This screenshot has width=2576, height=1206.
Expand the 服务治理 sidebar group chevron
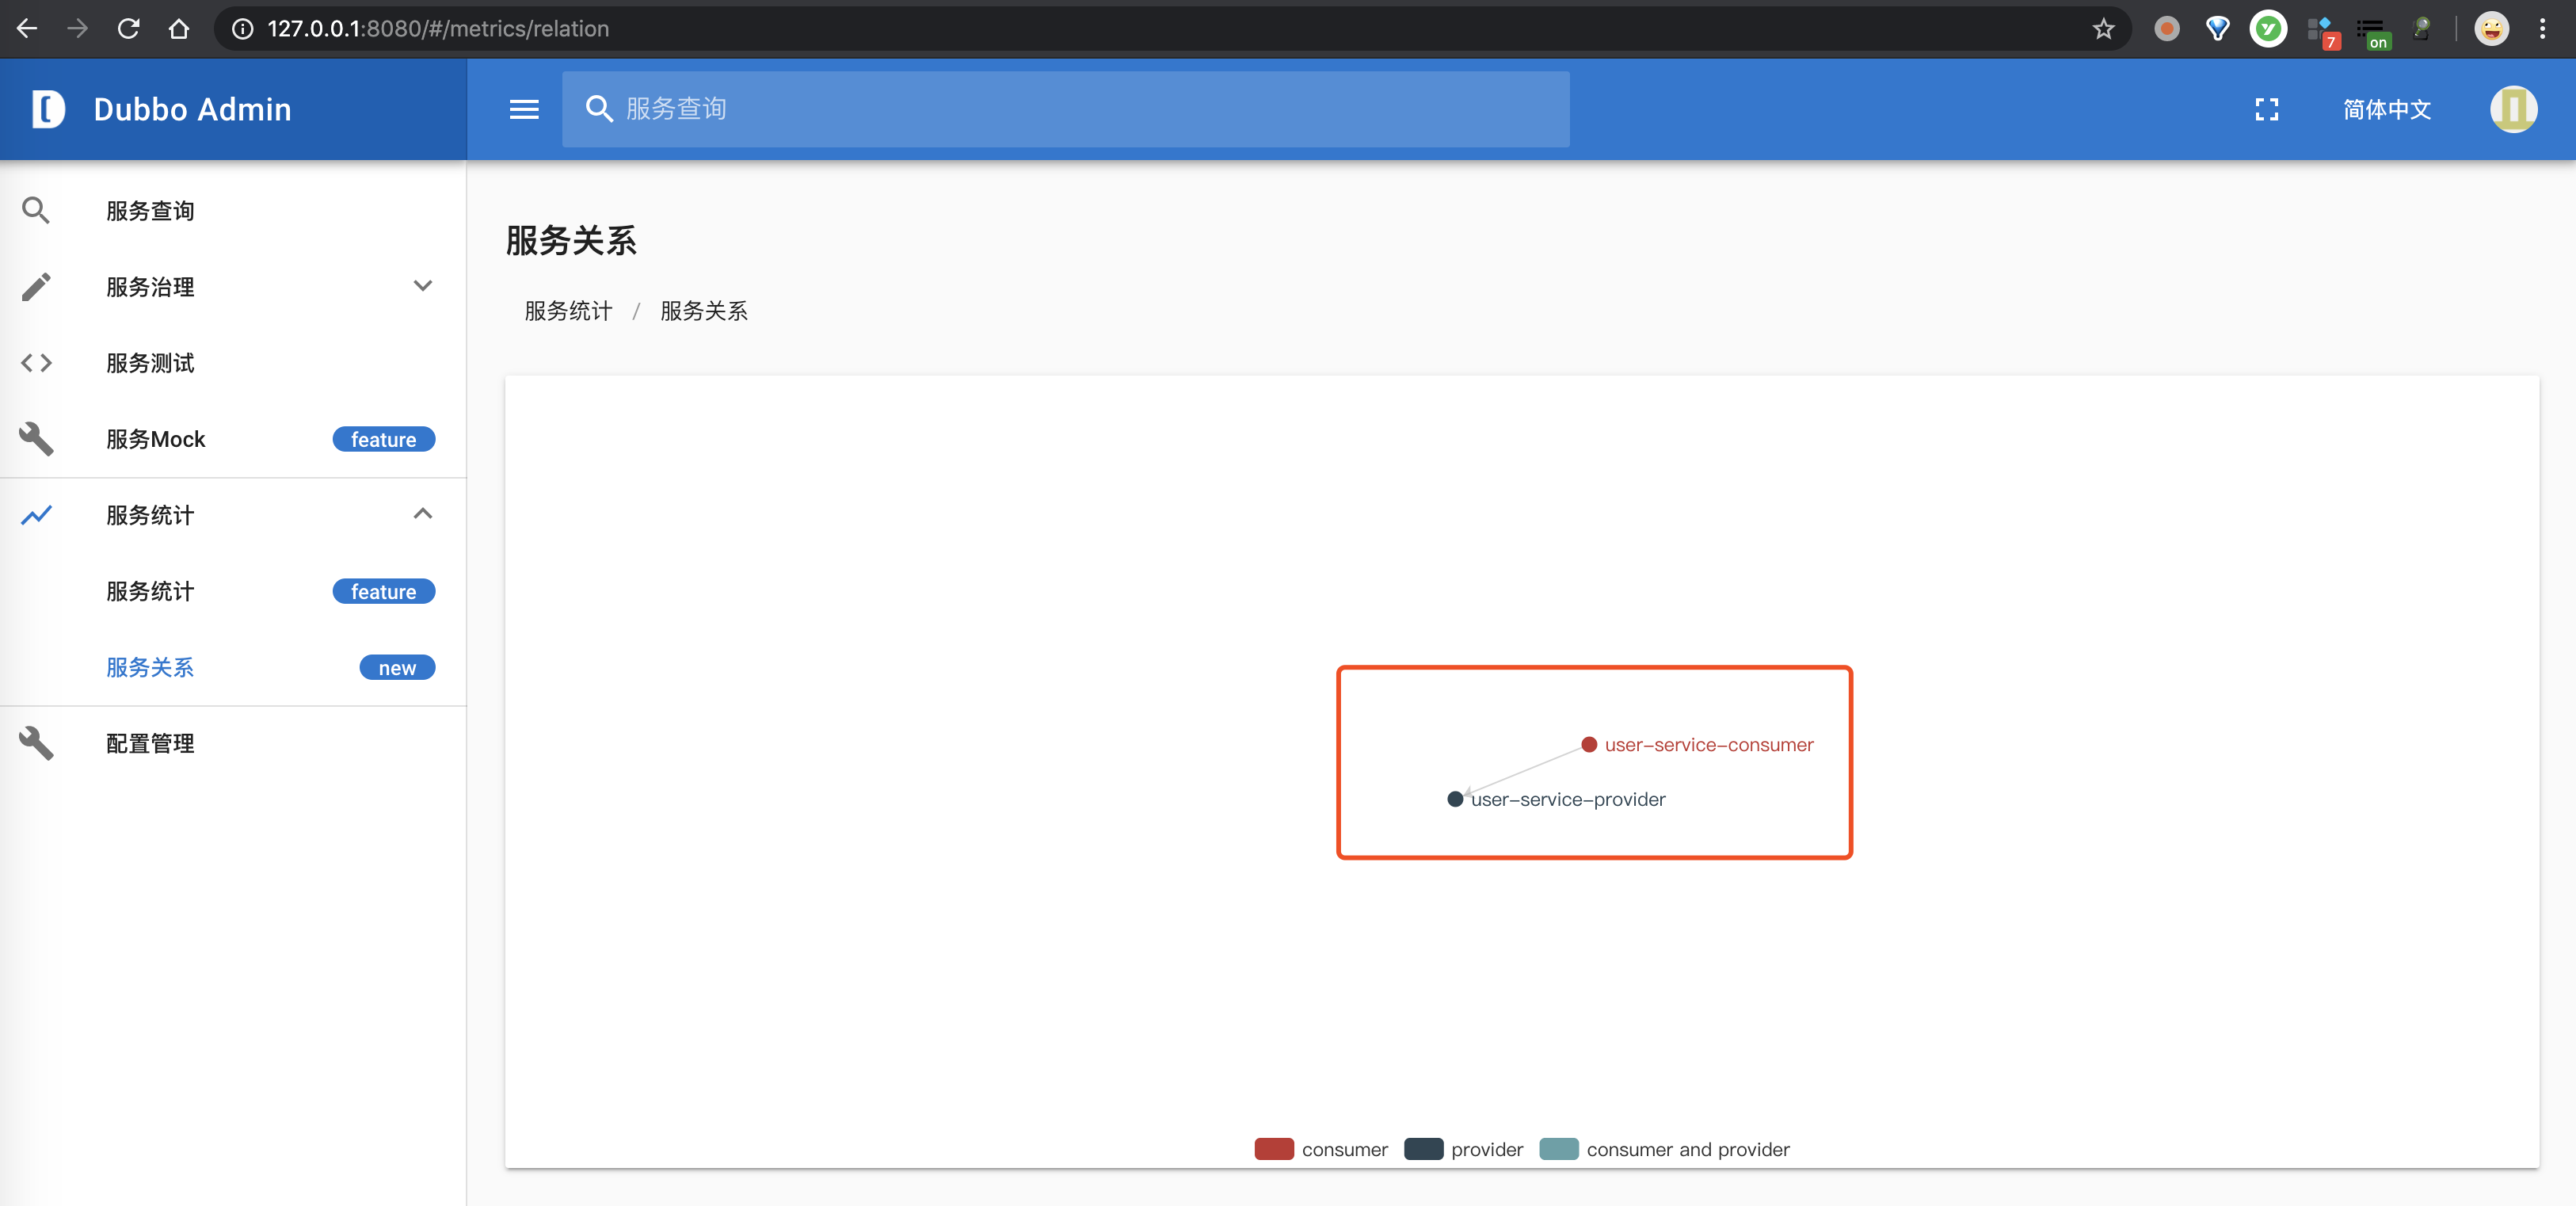click(423, 287)
